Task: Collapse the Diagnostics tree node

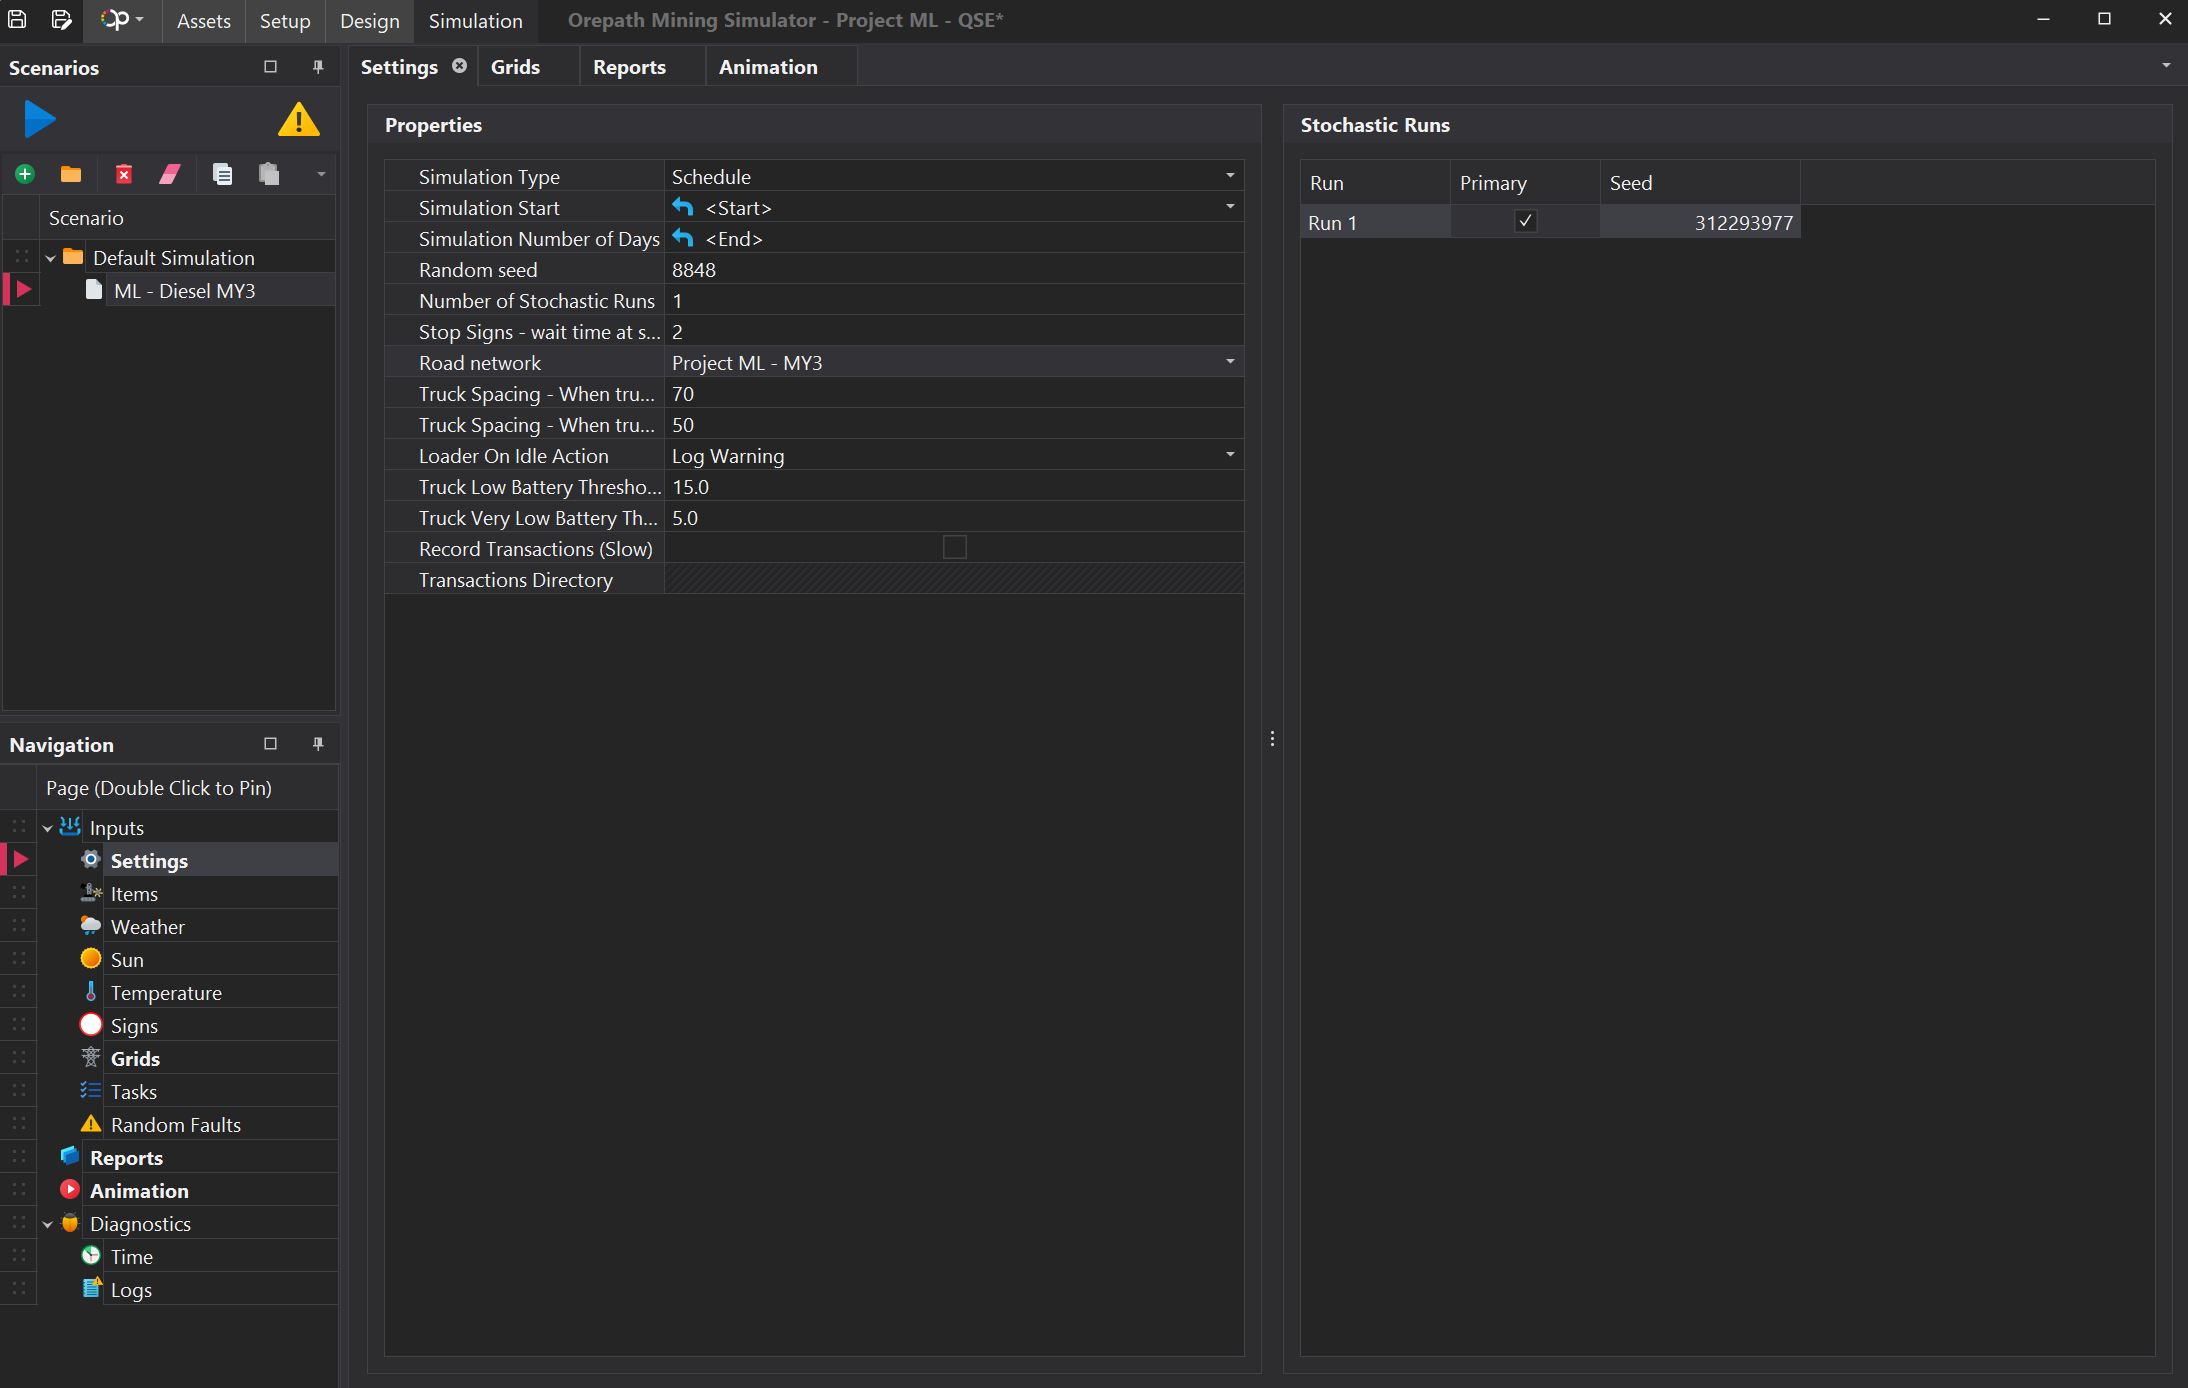Action: coord(47,1224)
